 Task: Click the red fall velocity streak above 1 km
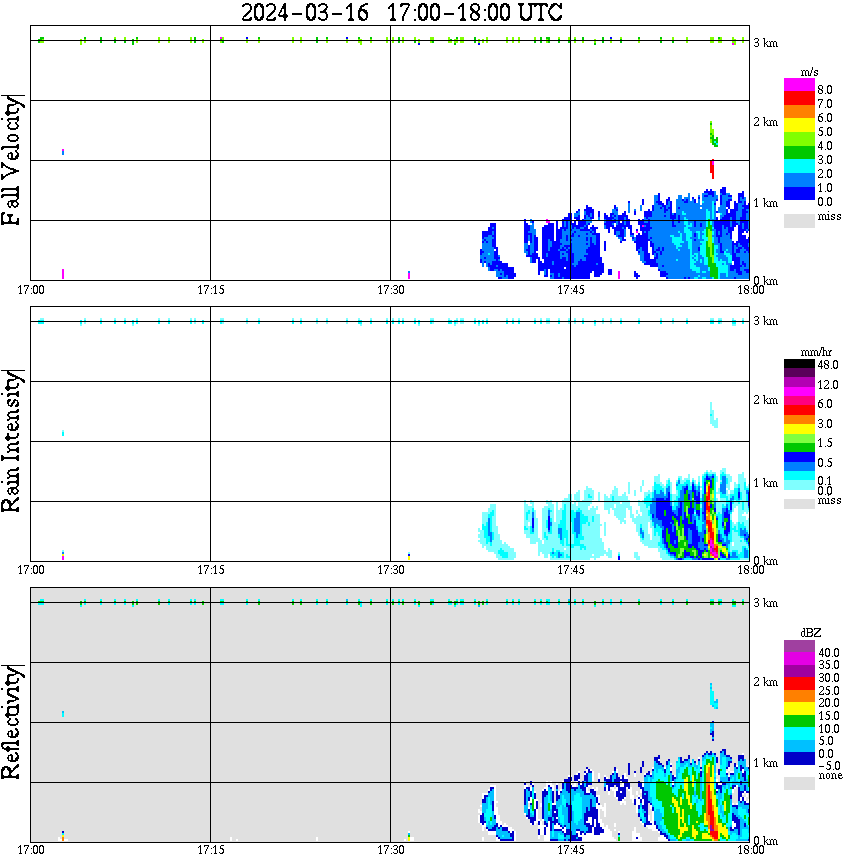pyautogui.click(x=712, y=169)
